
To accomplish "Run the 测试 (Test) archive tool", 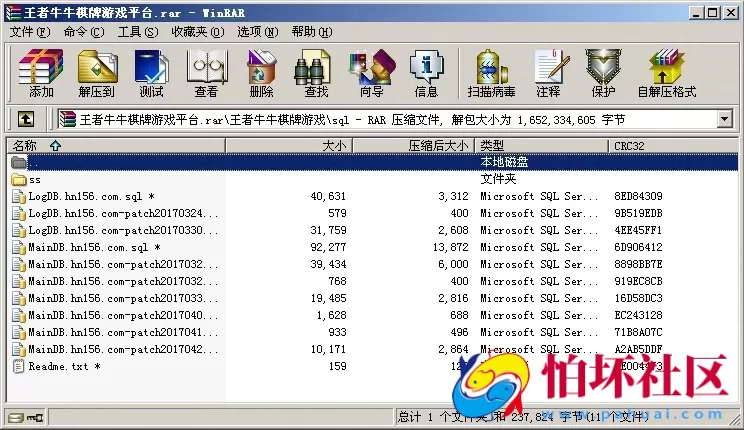I will pyautogui.click(x=151, y=72).
